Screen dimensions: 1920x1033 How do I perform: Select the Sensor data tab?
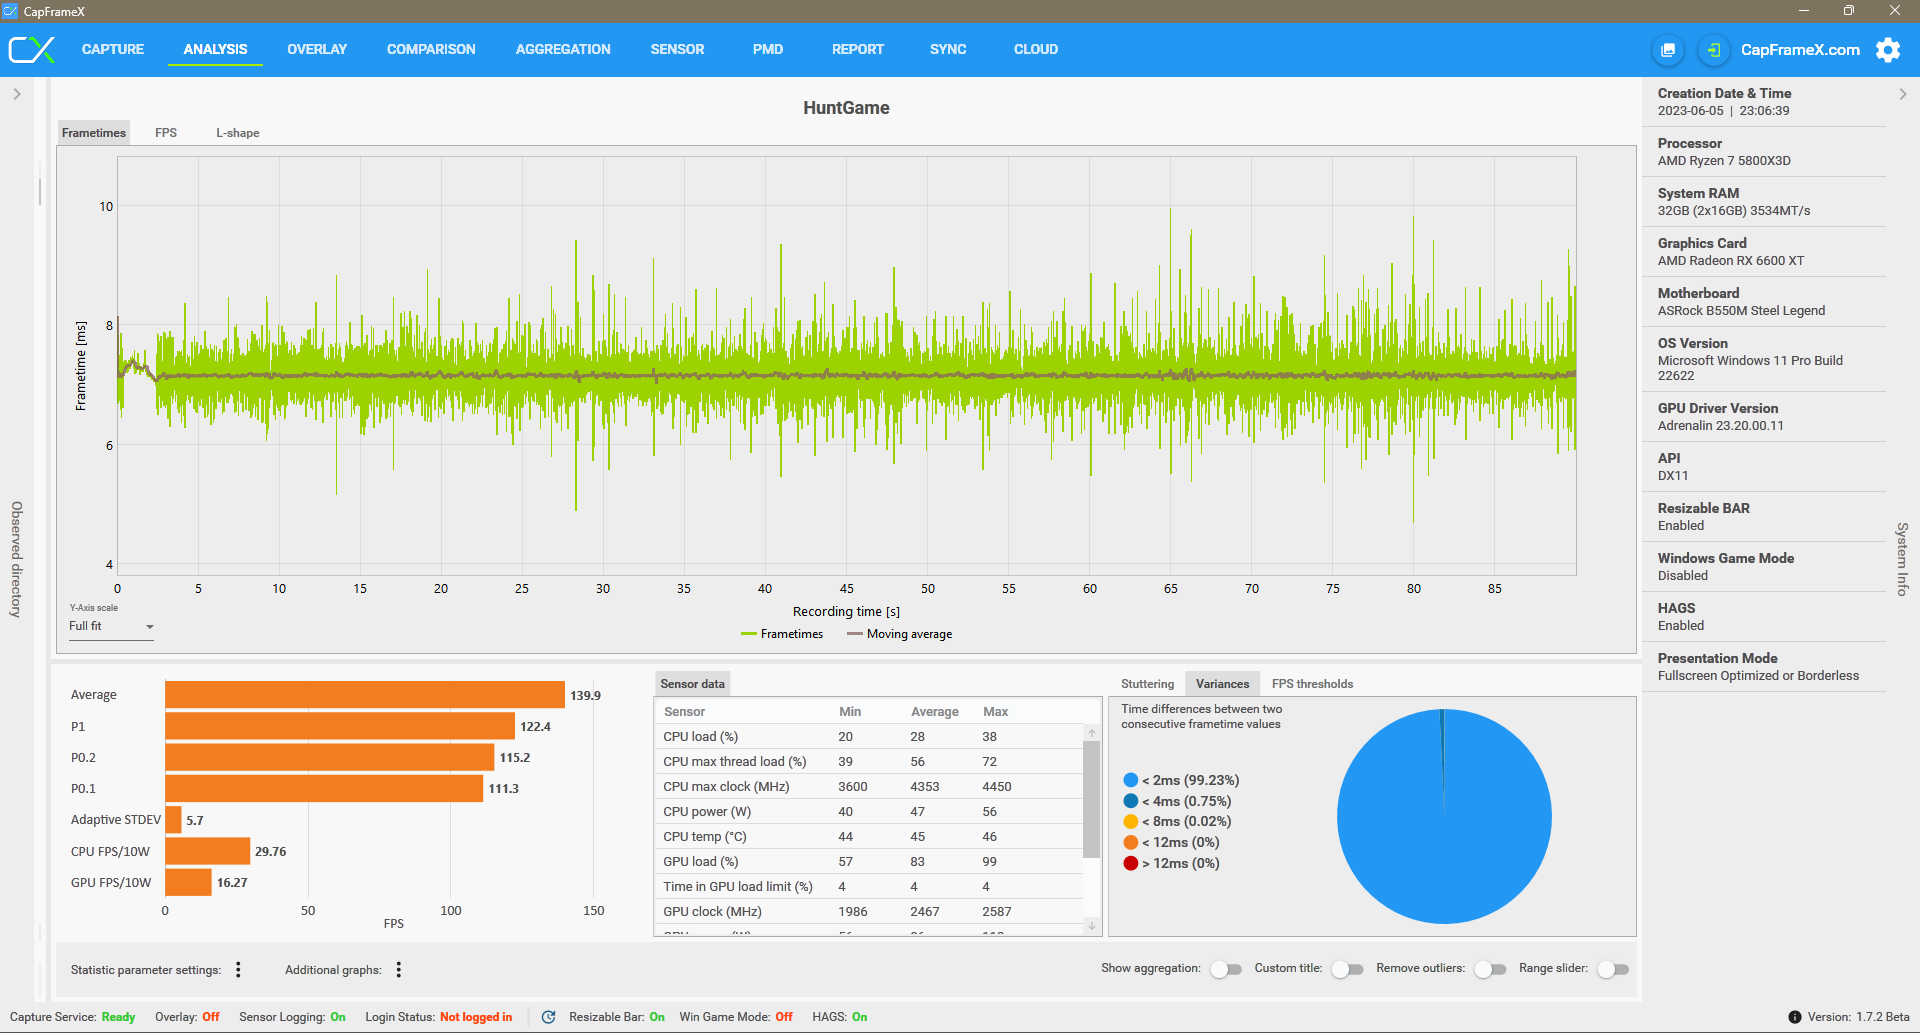(x=692, y=684)
